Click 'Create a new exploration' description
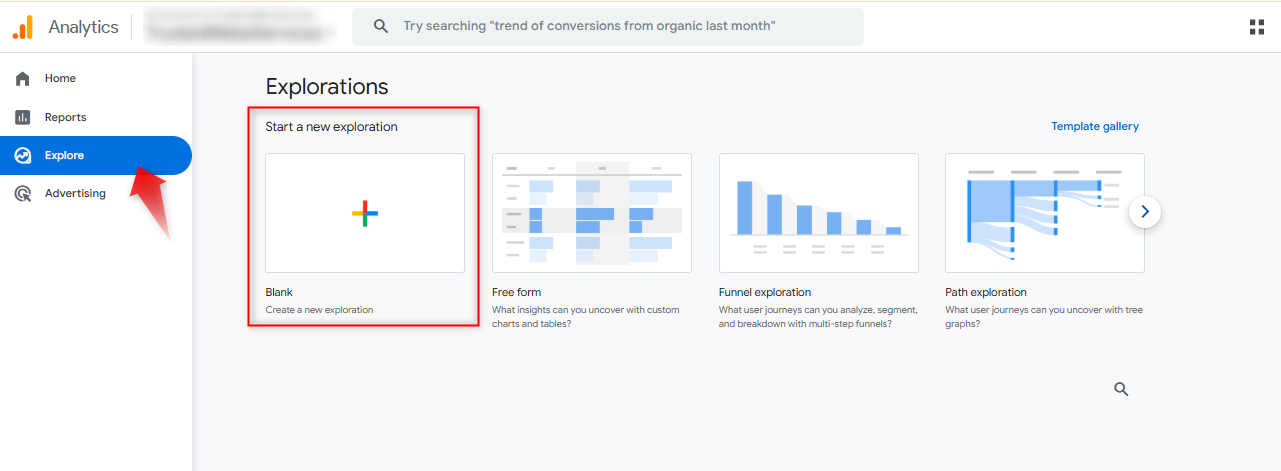 (x=319, y=310)
